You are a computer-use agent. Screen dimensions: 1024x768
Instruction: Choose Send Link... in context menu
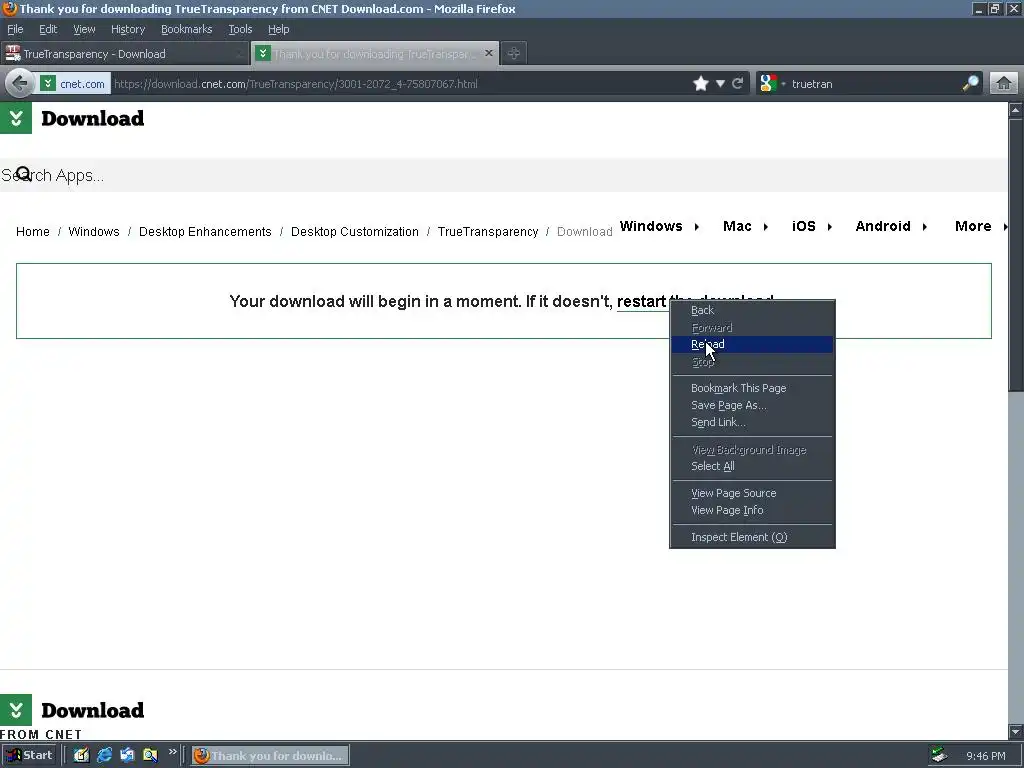pos(752,422)
